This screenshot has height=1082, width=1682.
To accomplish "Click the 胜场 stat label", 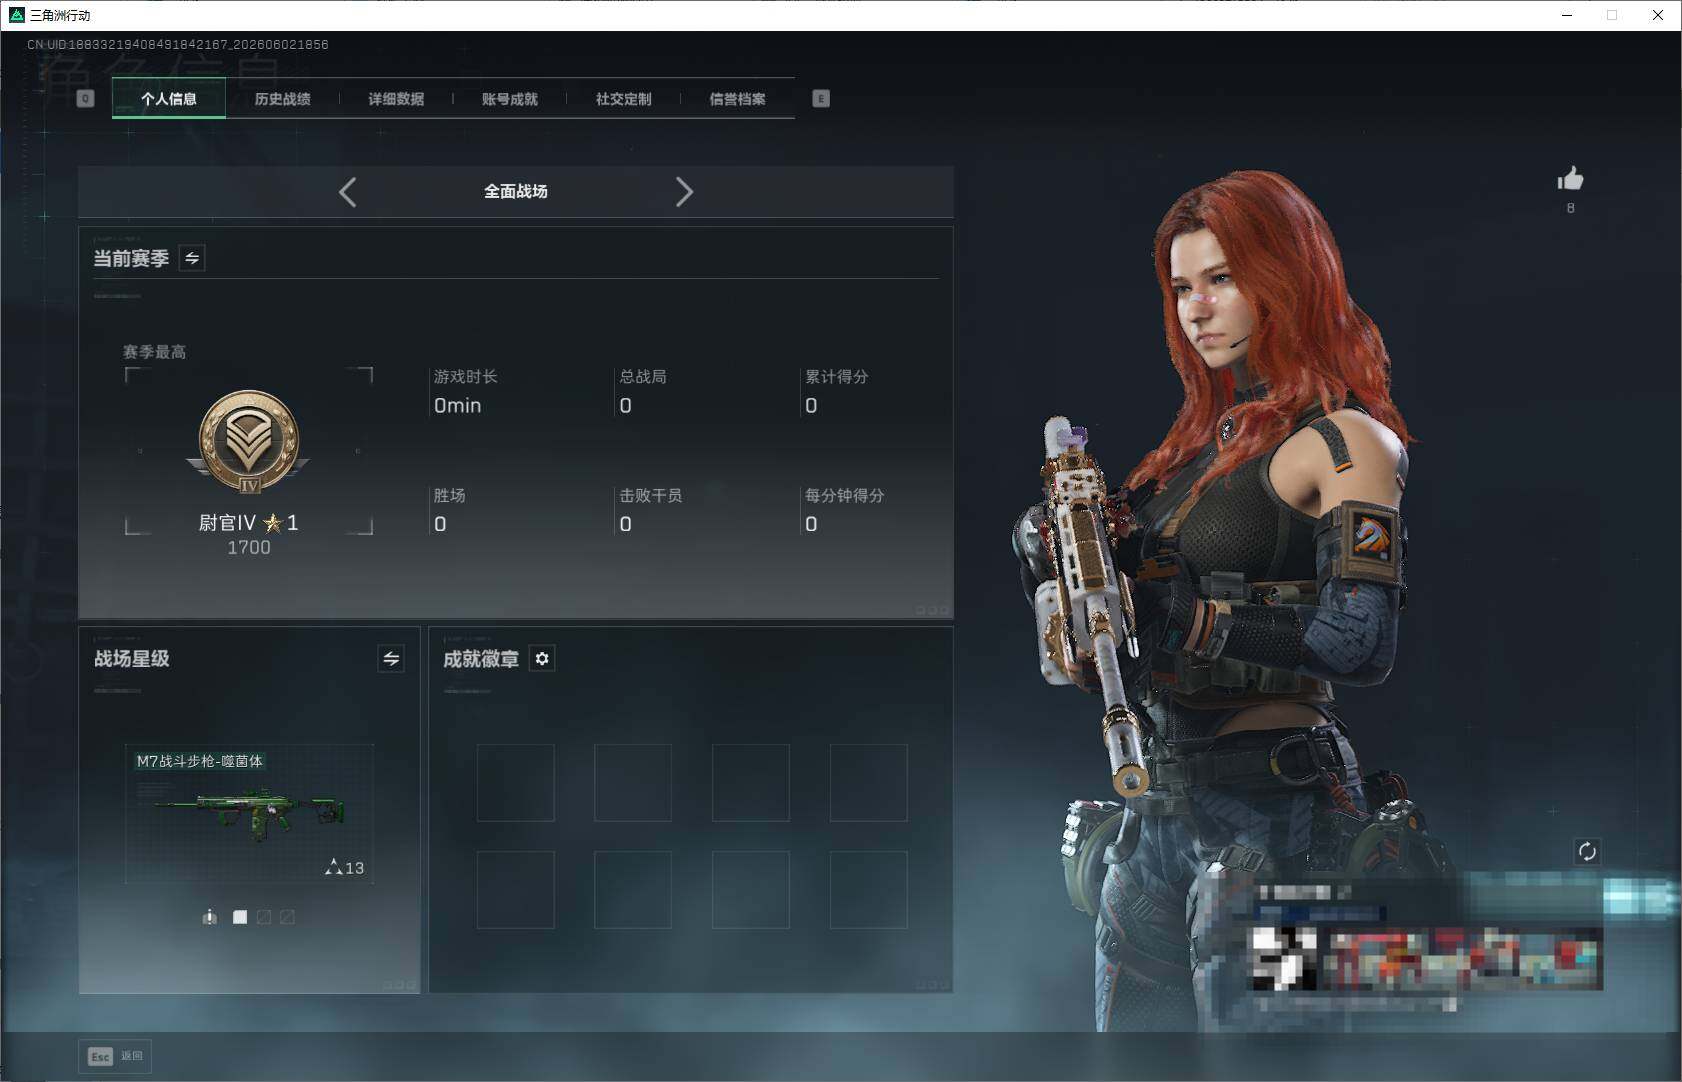I will click(x=450, y=496).
